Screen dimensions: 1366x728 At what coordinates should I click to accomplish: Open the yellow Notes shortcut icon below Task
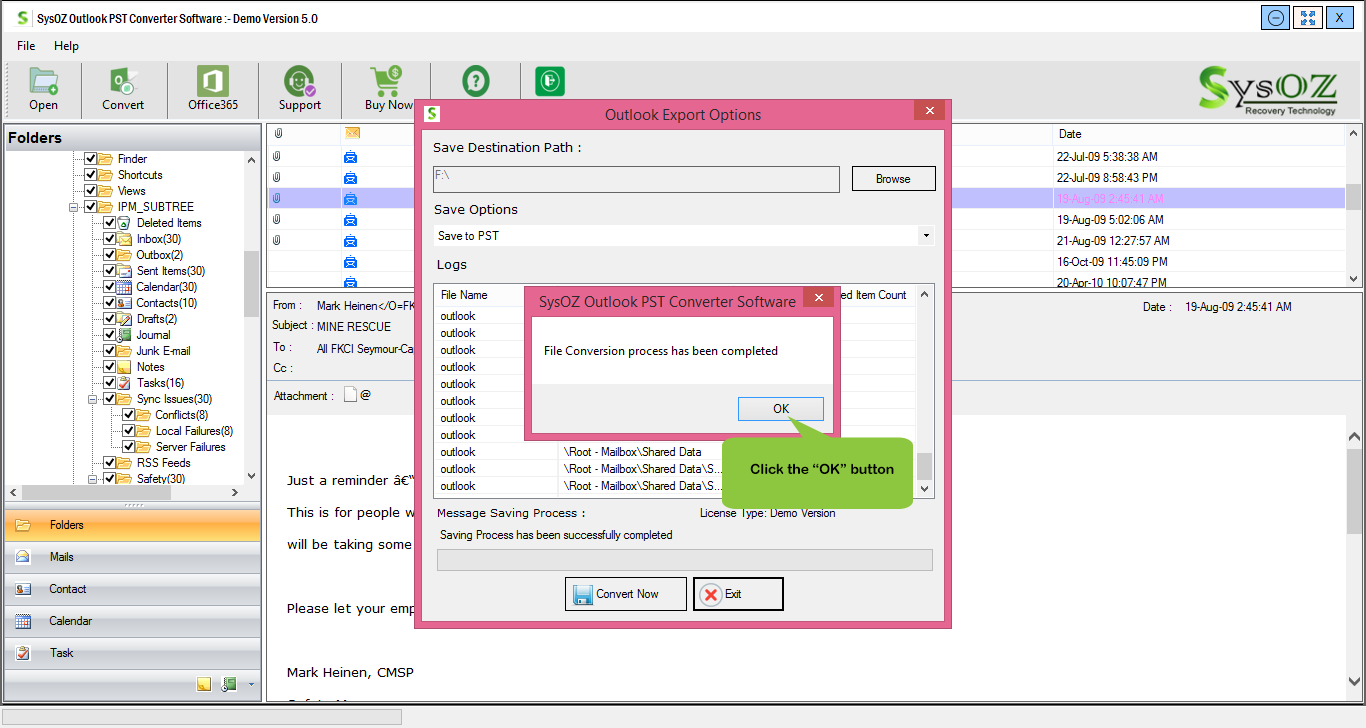(204, 684)
